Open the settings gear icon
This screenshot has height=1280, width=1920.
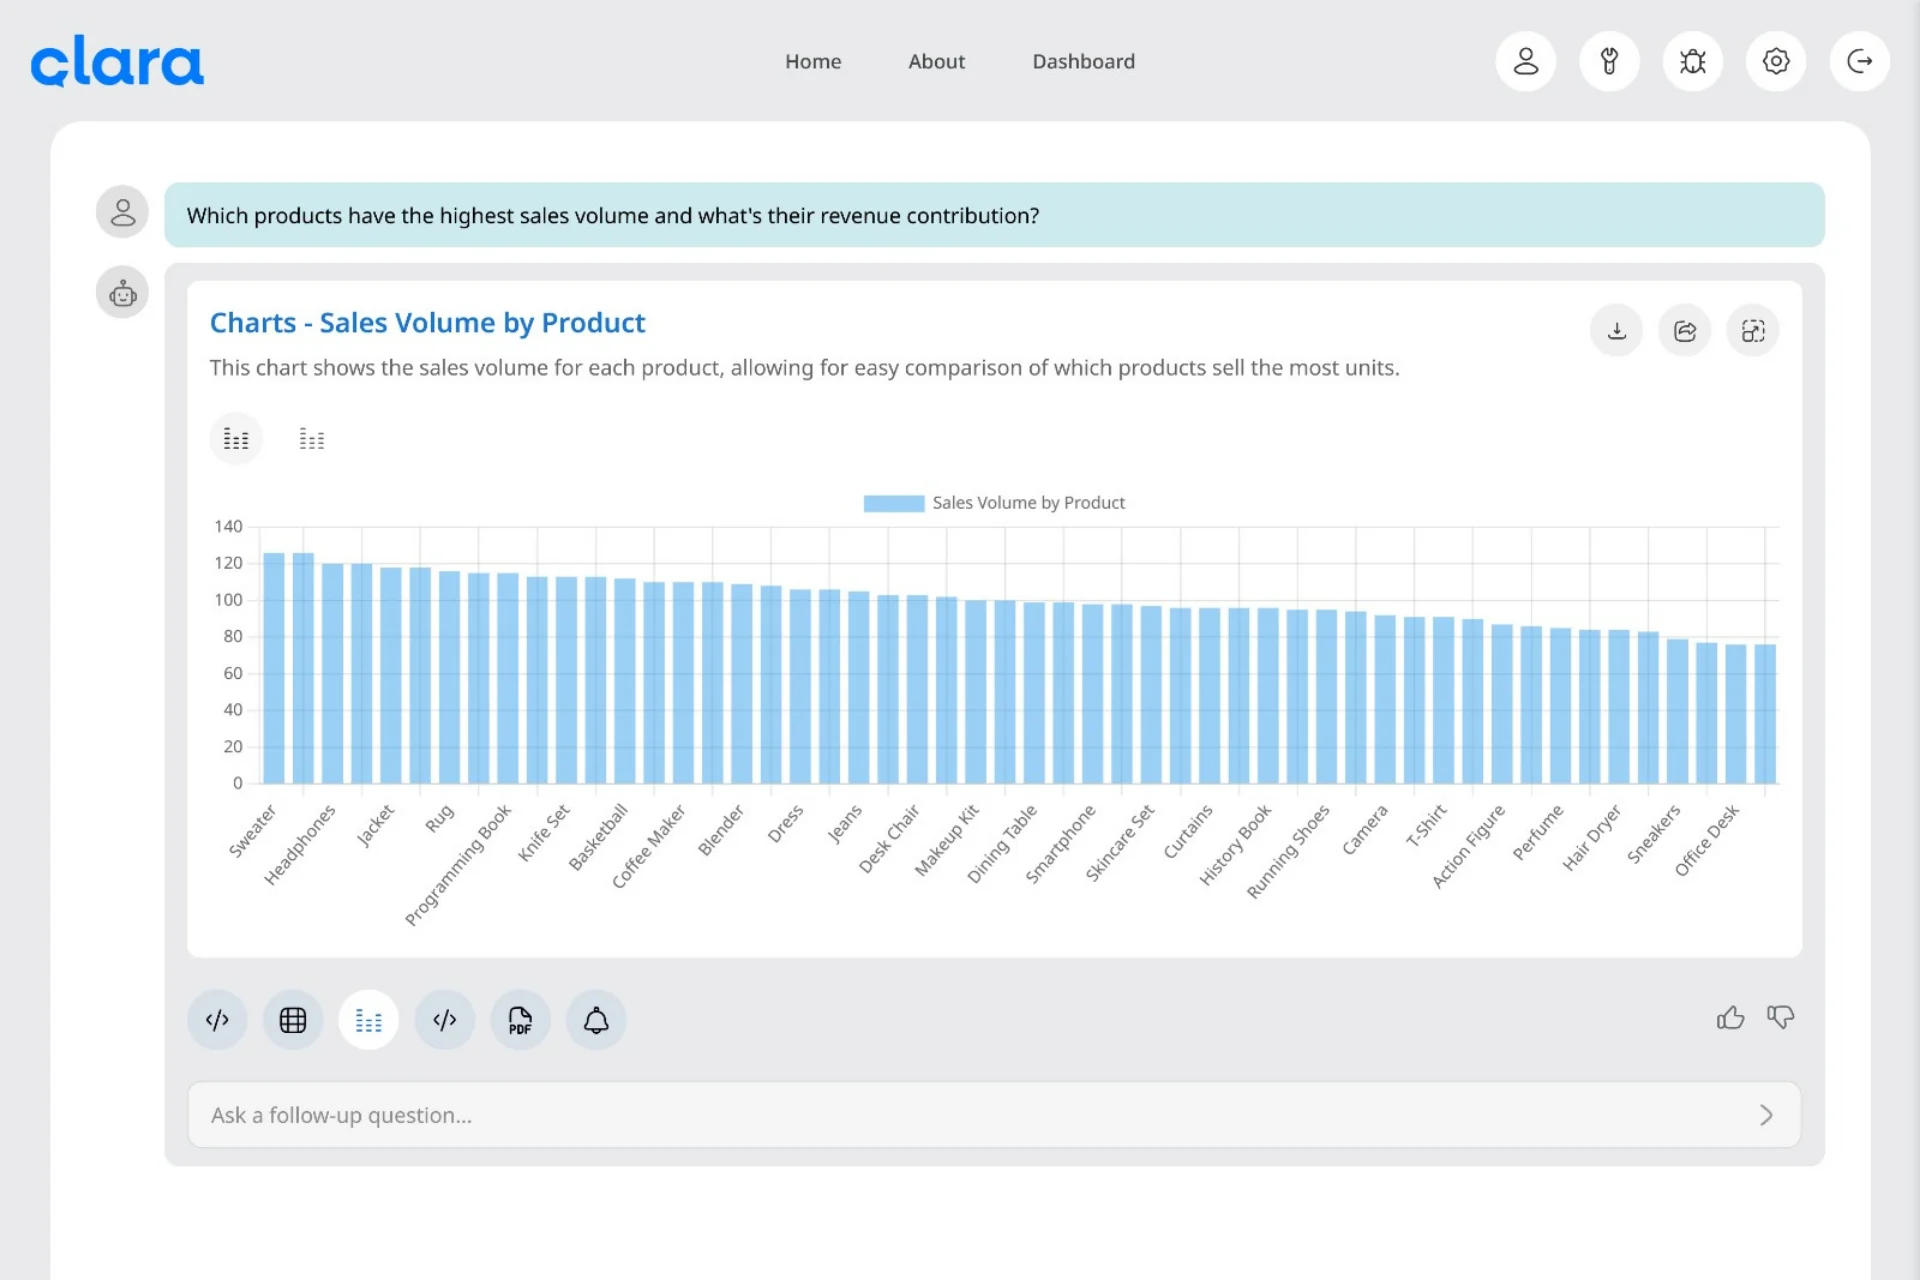(1776, 61)
